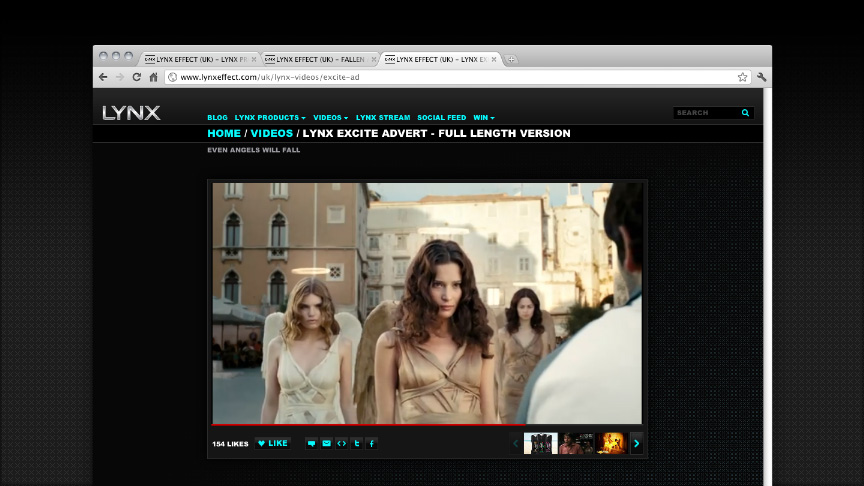Open the browser home page icon
The width and height of the screenshot is (864, 486).
pos(154,77)
